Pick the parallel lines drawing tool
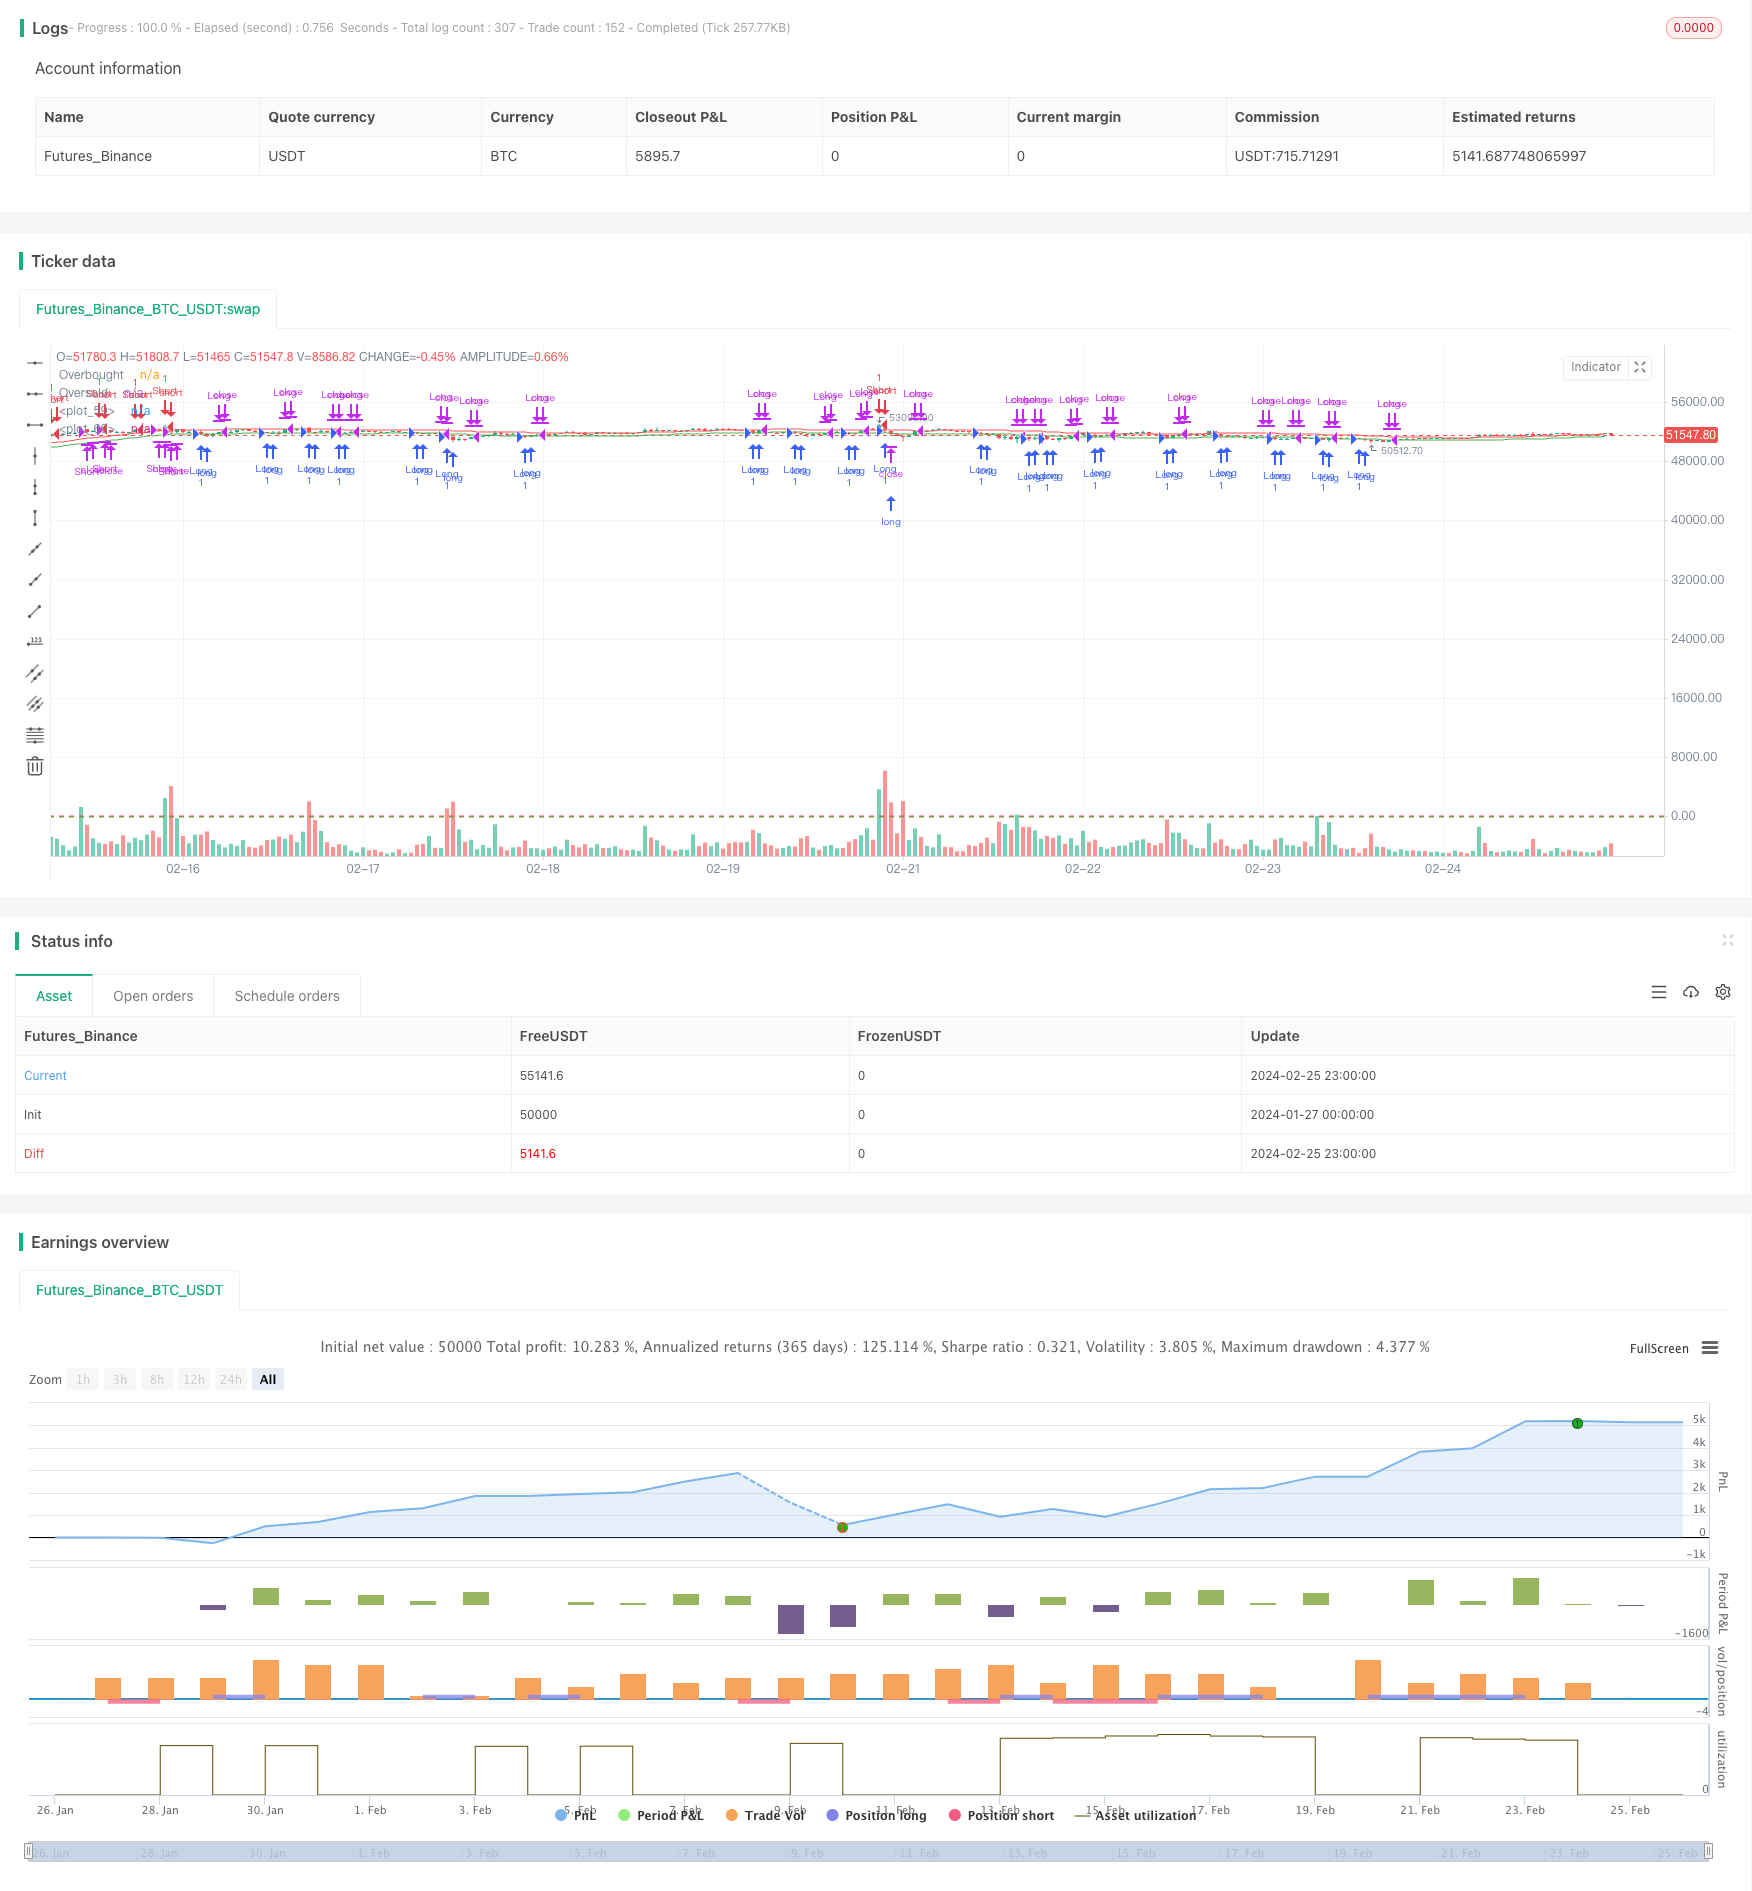The image size is (1752, 1891). [35, 673]
